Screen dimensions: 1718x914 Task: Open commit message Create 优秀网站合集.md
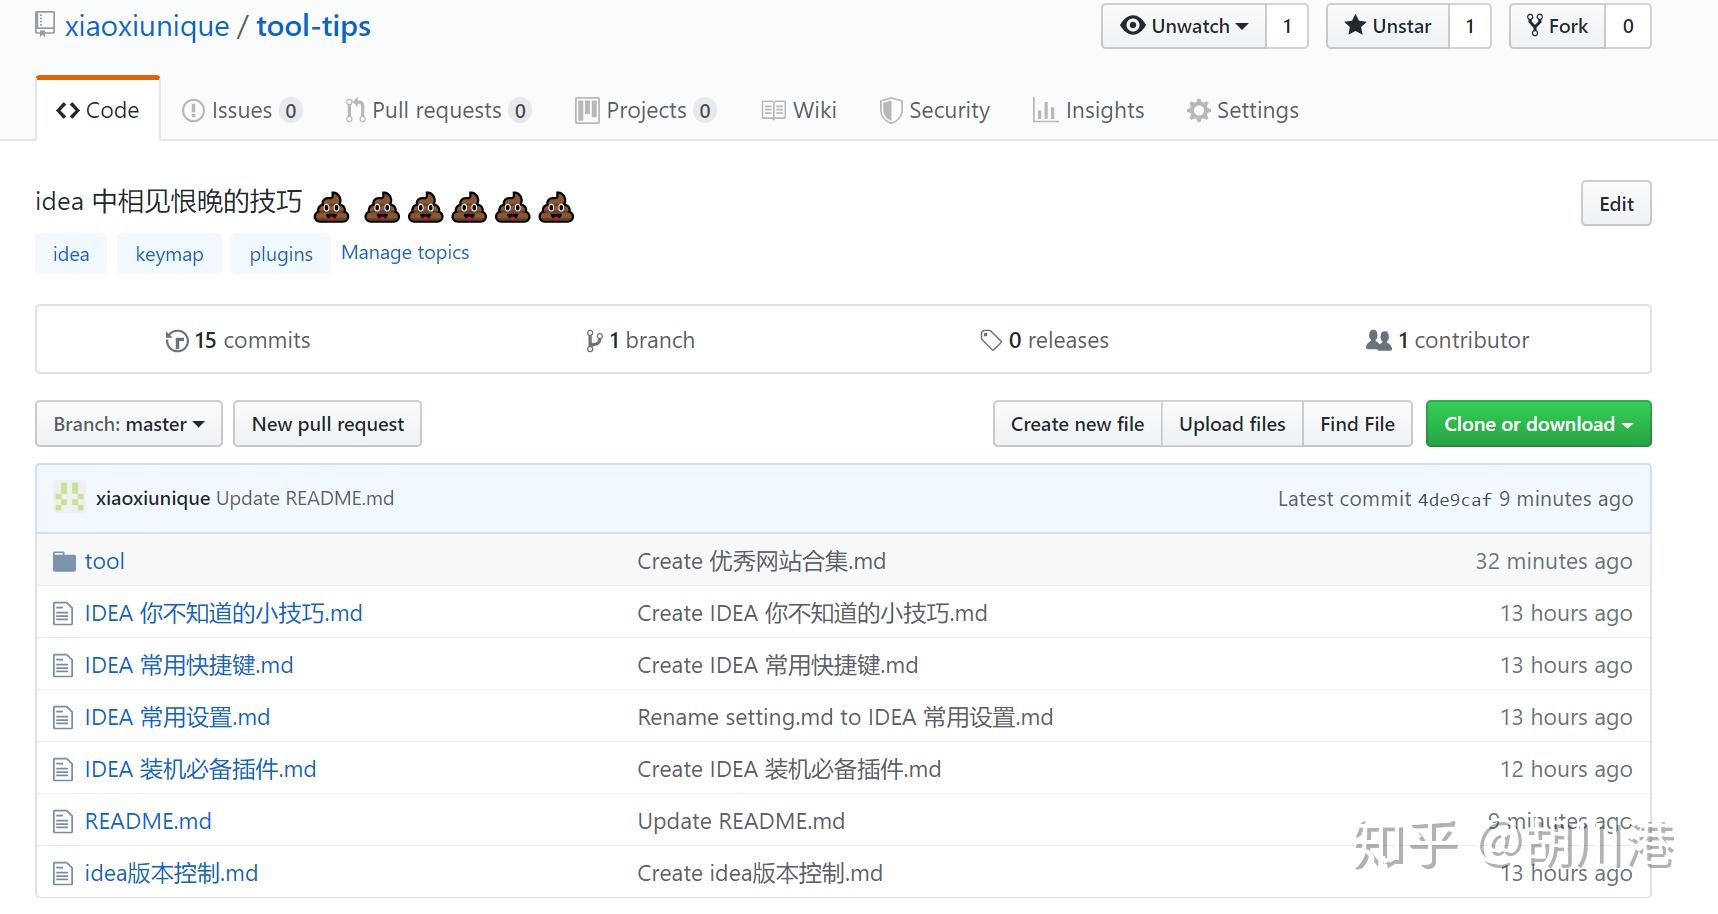(762, 561)
